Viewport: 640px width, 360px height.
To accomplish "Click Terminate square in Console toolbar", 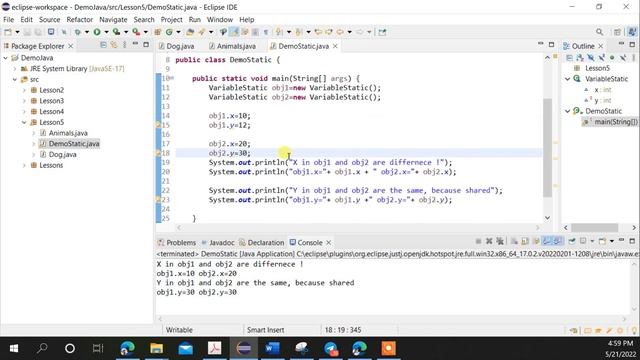I will click(x=478, y=242).
